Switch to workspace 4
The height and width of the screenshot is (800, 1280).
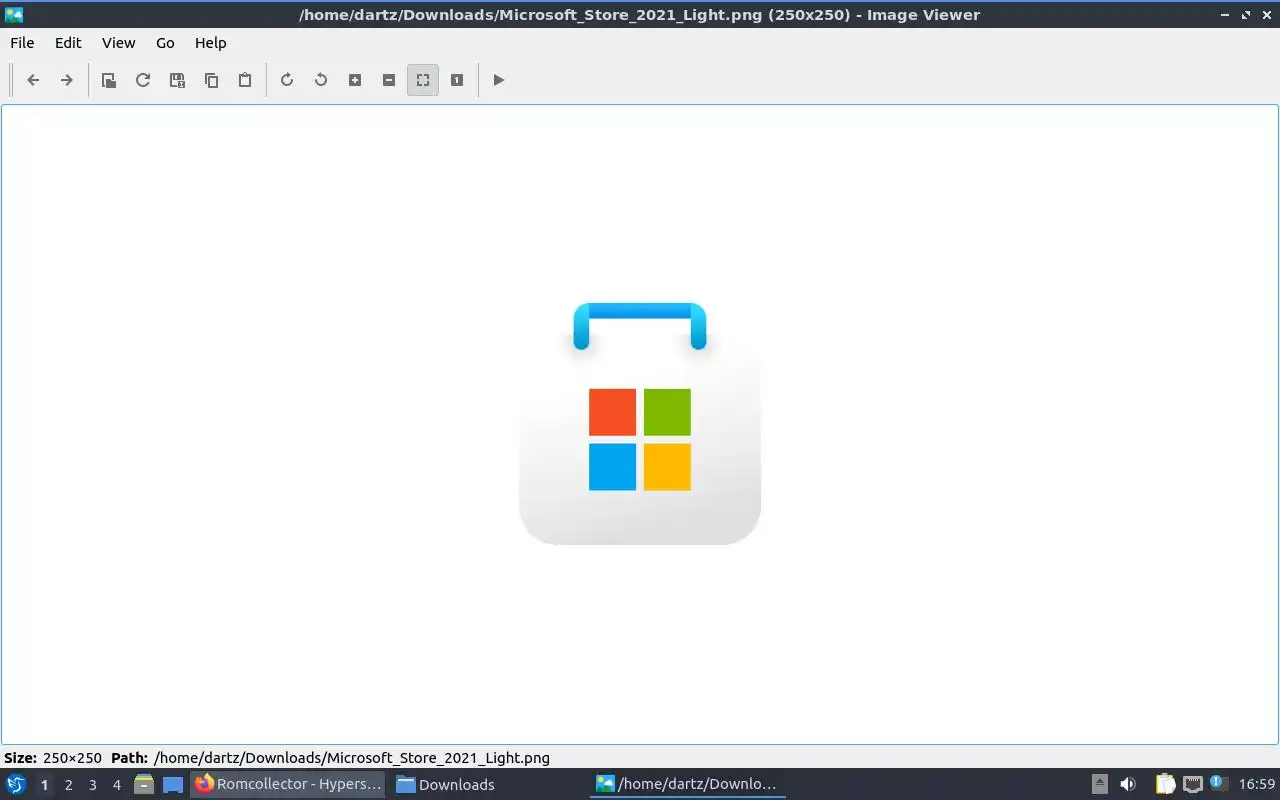(x=117, y=785)
